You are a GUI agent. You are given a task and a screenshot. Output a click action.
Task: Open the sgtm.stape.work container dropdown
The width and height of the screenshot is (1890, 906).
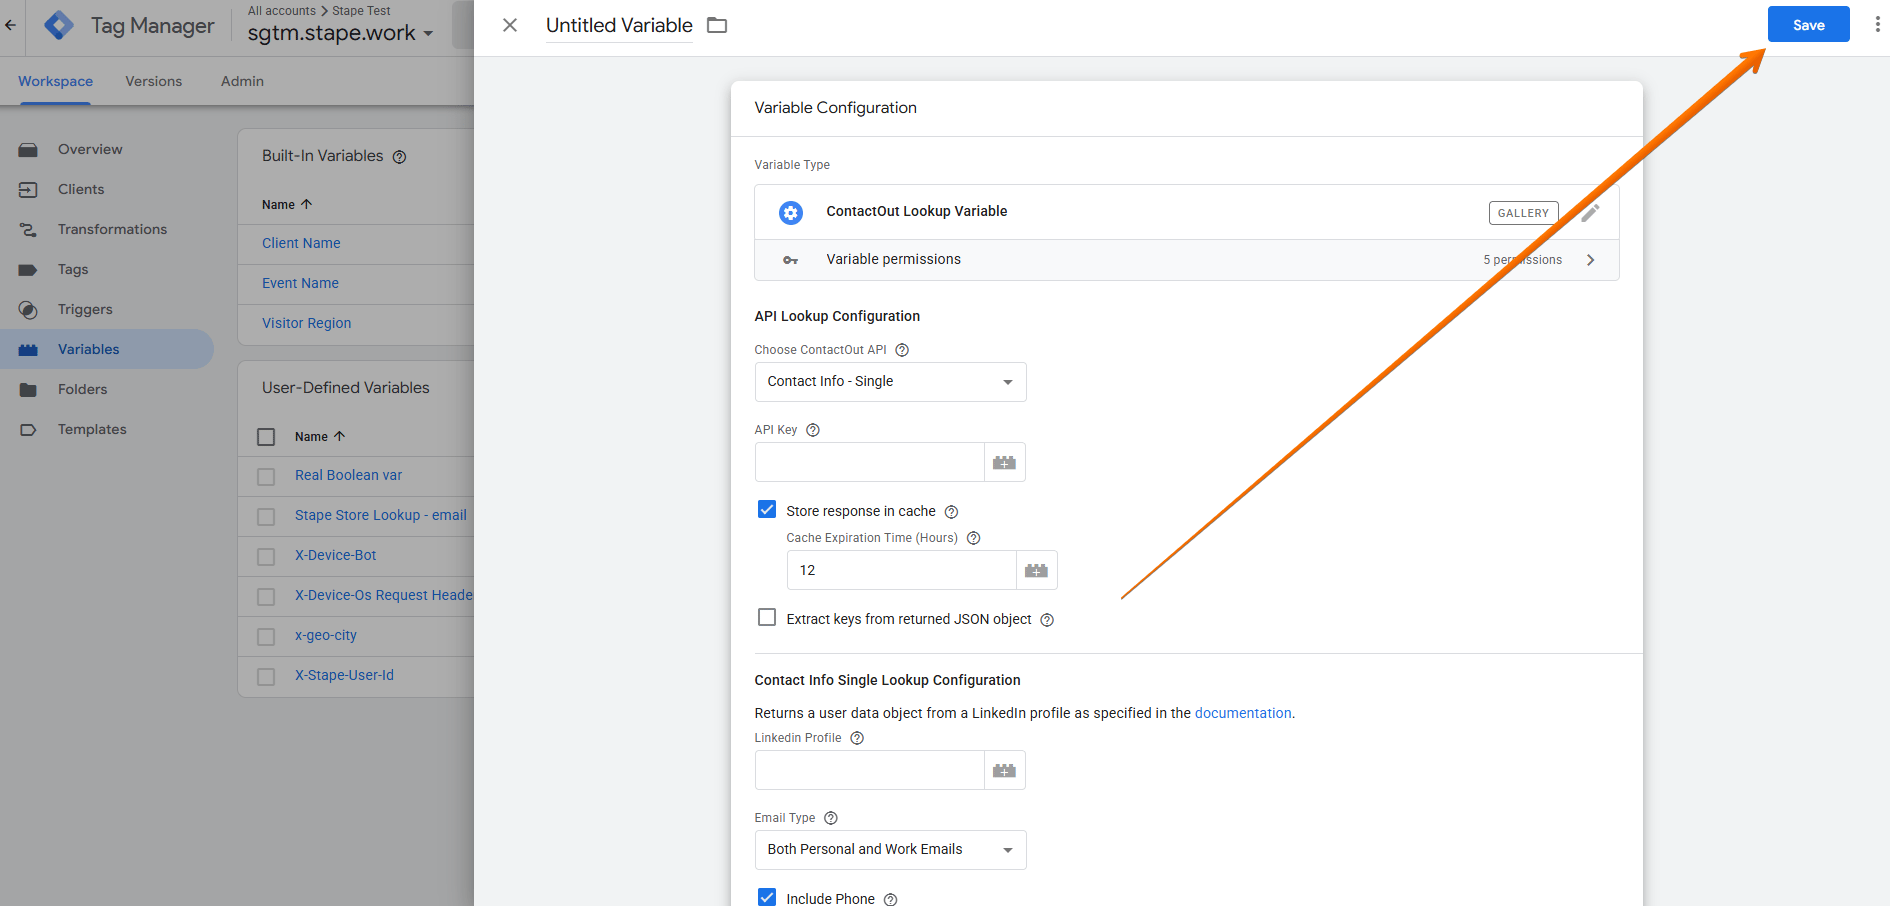pos(340,33)
